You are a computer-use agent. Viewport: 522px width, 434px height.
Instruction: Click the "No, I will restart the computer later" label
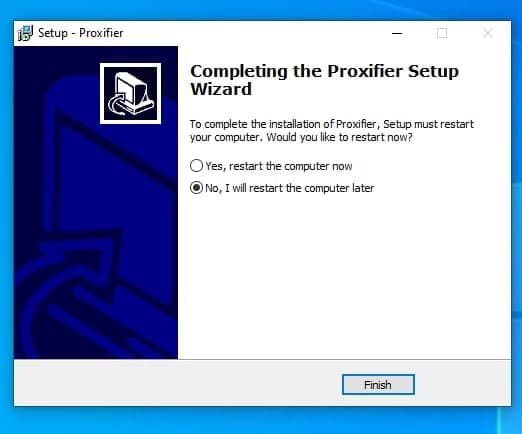[290, 188]
